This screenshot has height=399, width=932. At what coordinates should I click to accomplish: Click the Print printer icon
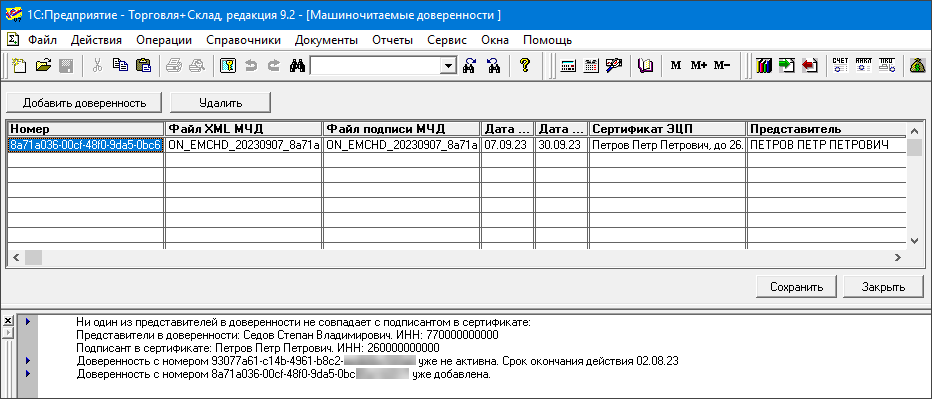(174, 65)
